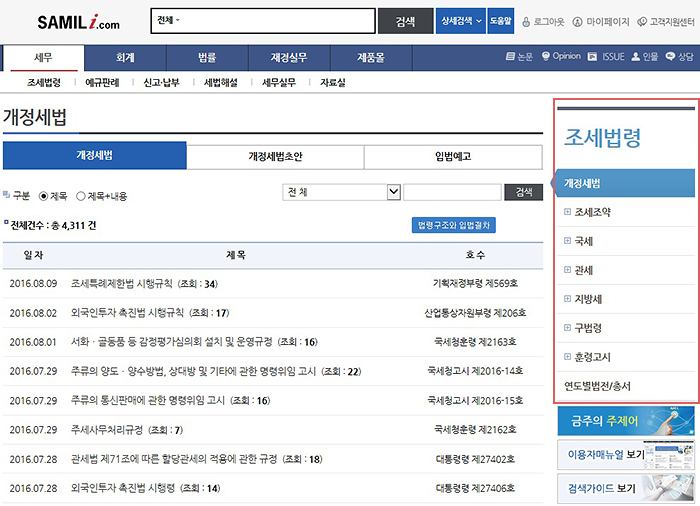The image size is (700, 506).
Task: Click the logout lock icon
Action: click(x=526, y=21)
